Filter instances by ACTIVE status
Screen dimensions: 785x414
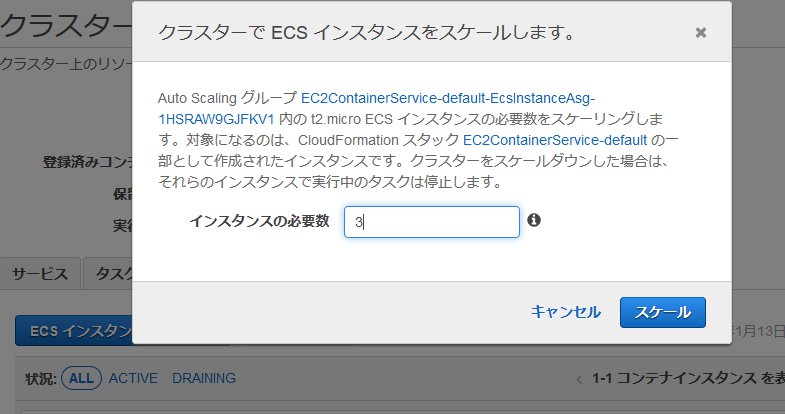(133, 378)
